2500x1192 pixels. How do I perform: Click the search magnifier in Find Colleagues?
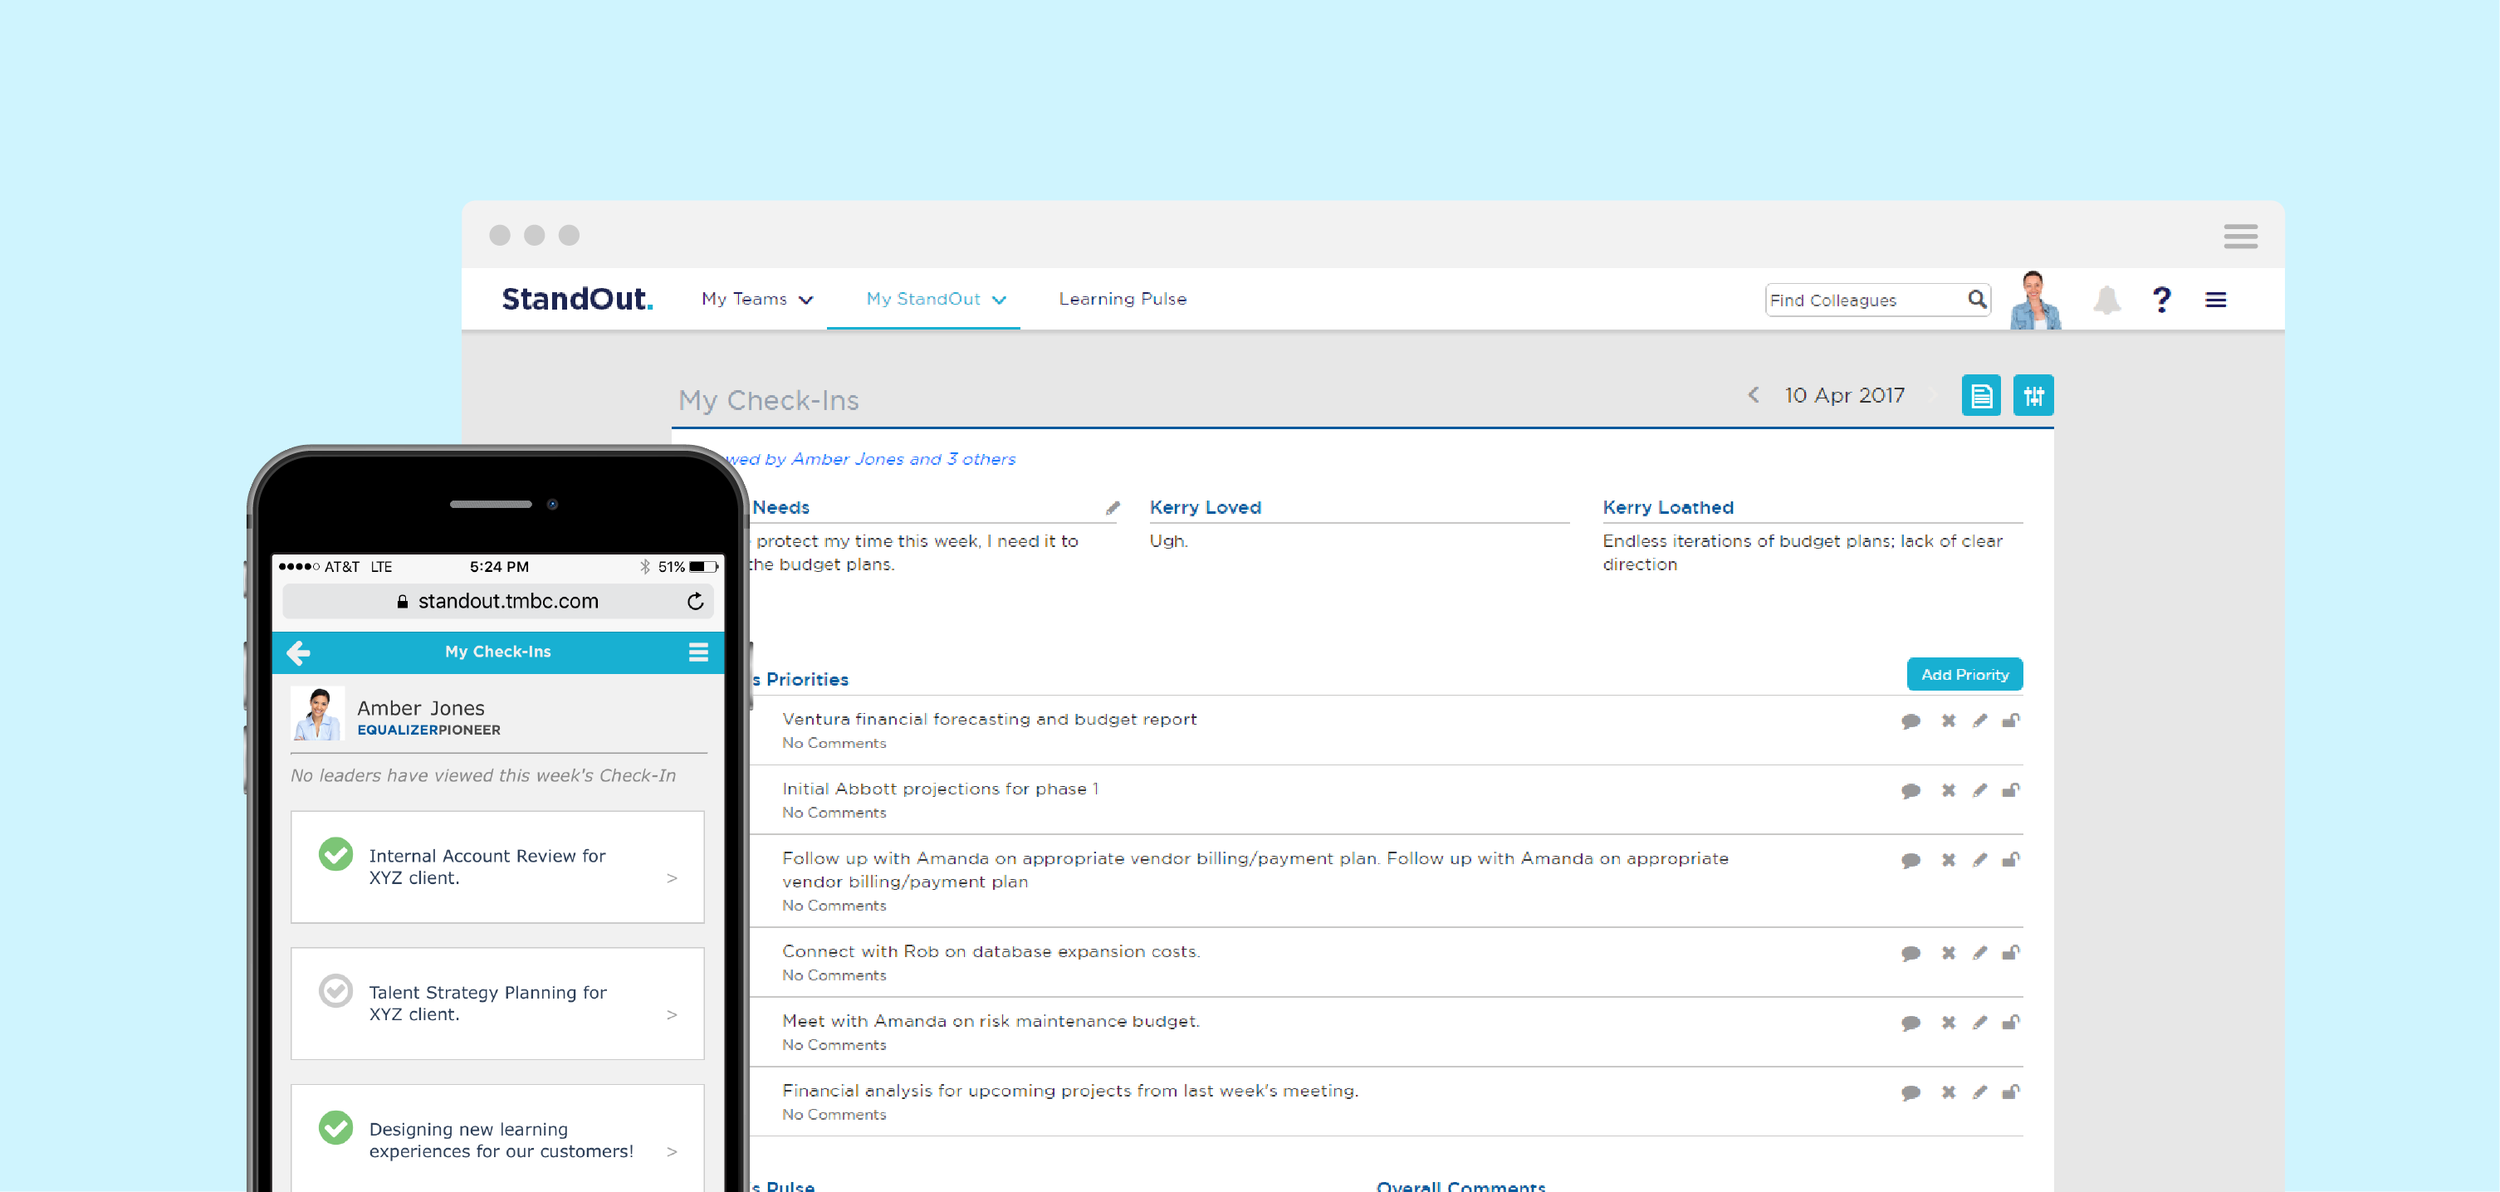(1976, 299)
